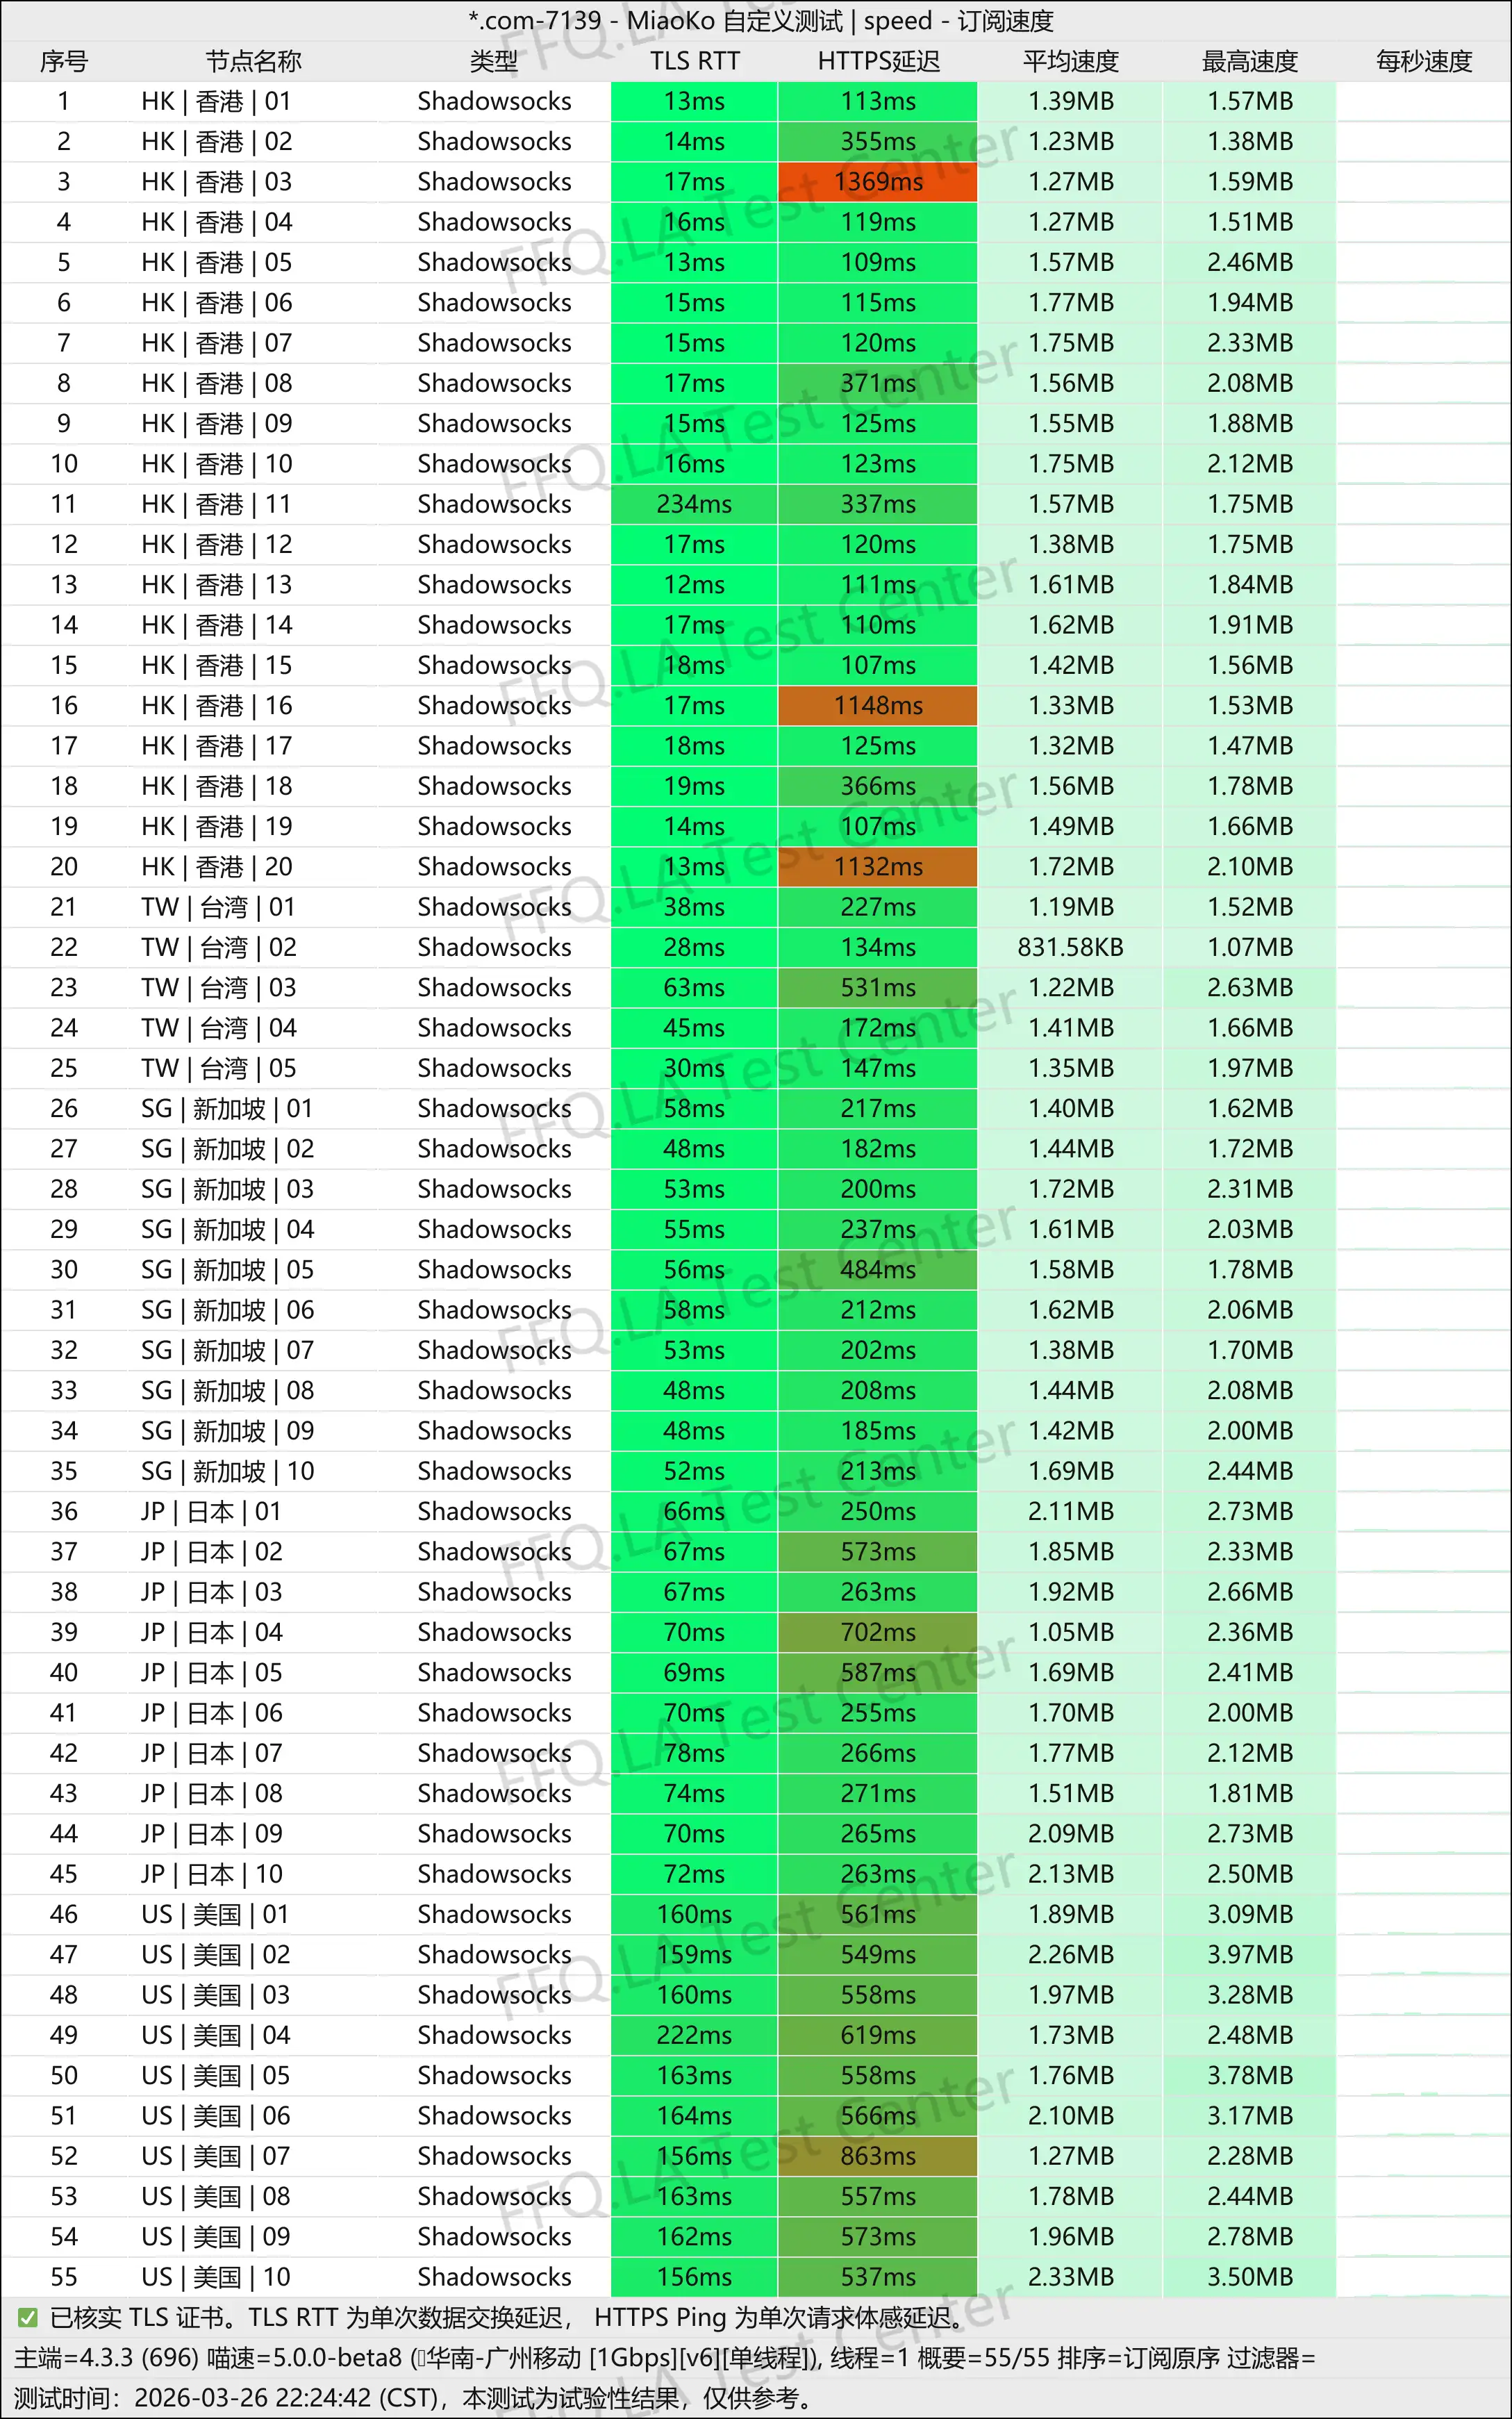Click the HTTPS延迟 column header
Image resolution: width=1512 pixels, height=2419 pixels.
pyautogui.click(x=878, y=62)
